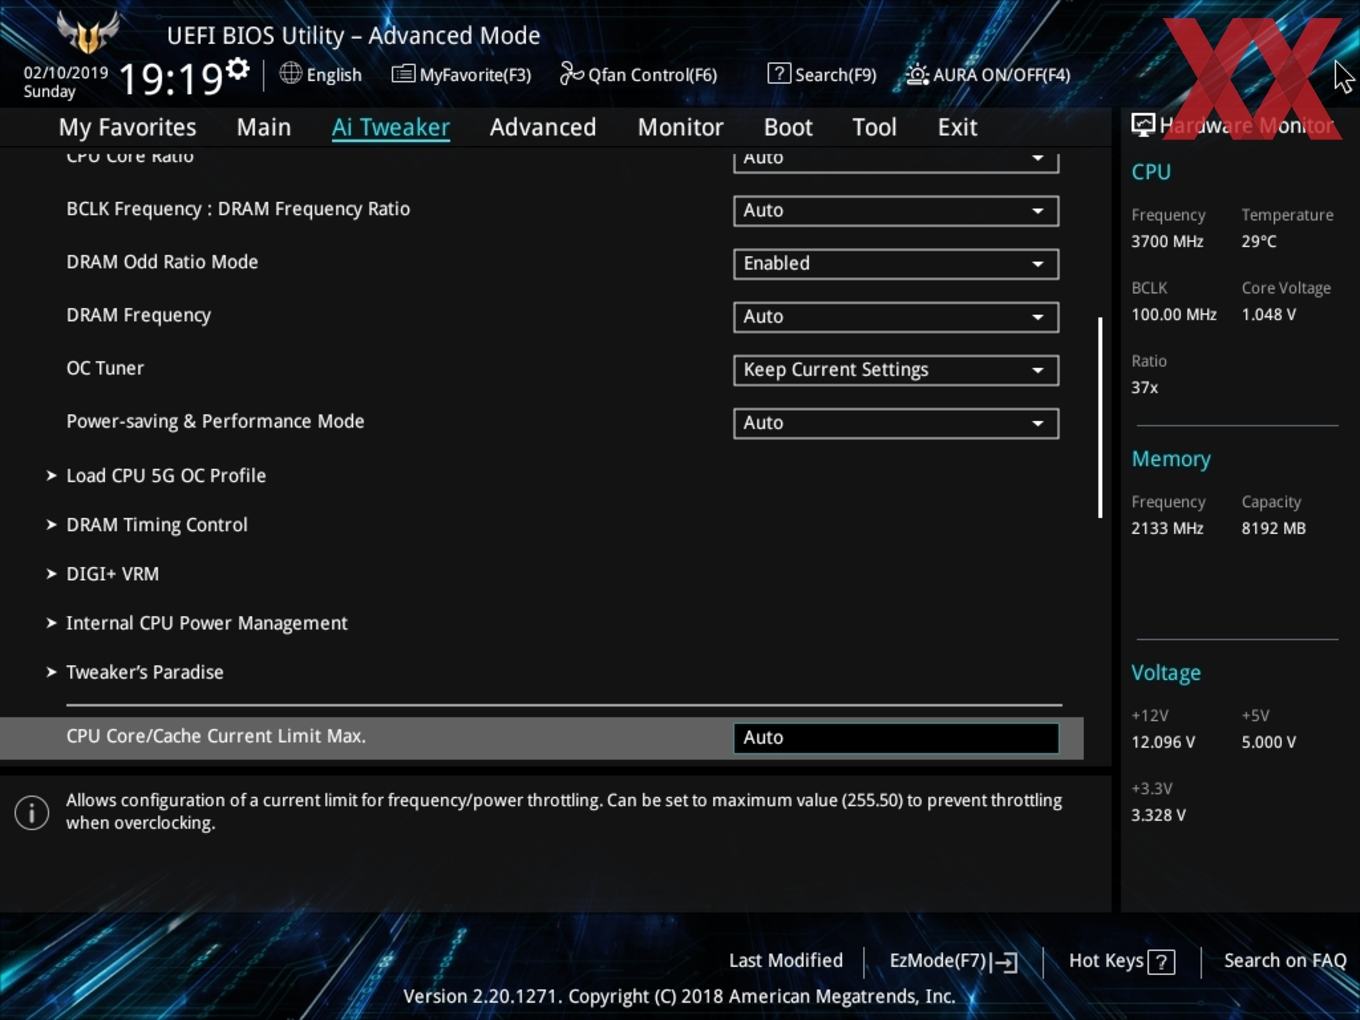
Task: Open Qfan Control(F6) fan icon
Action: pyautogui.click(x=571, y=73)
